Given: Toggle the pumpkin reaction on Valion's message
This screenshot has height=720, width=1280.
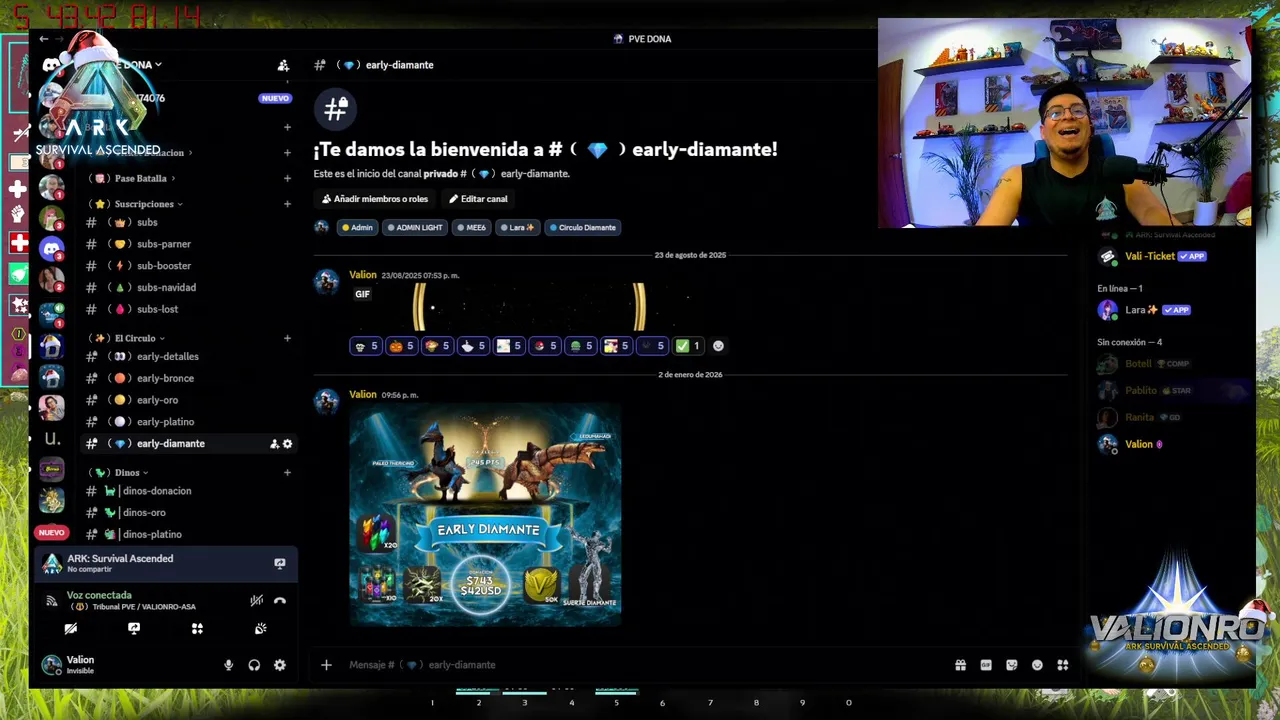Looking at the screenshot, I should pyautogui.click(x=401, y=346).
